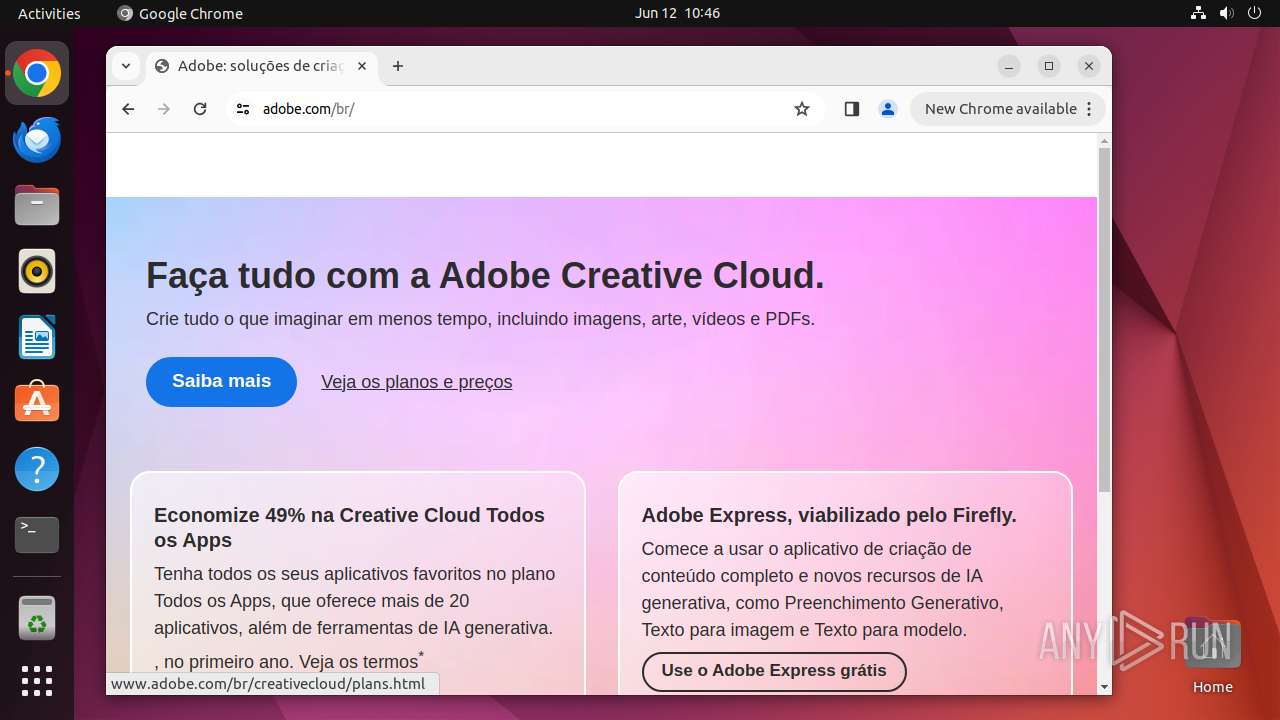The height and width of the screenshot is (720, 1280).
Task: Click Use o Adobe Express grátis button
Action: tap(774, 671)
